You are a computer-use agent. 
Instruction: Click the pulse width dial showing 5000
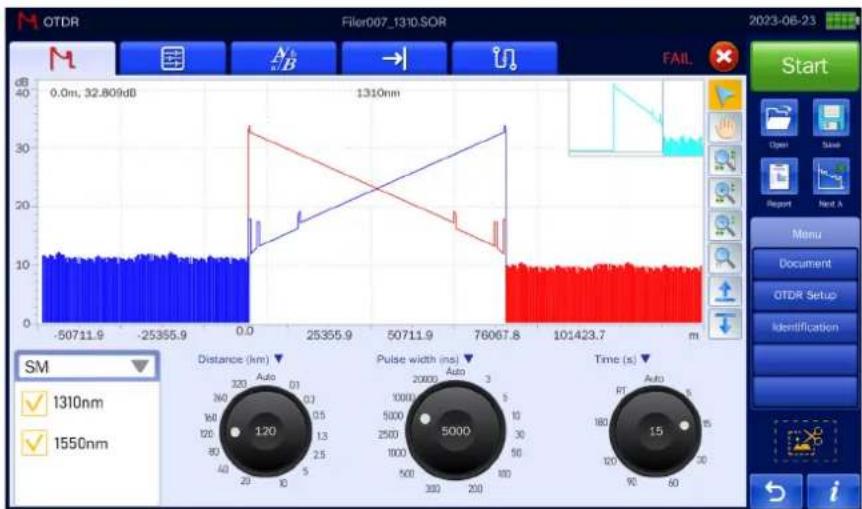(x=455, y=430)
